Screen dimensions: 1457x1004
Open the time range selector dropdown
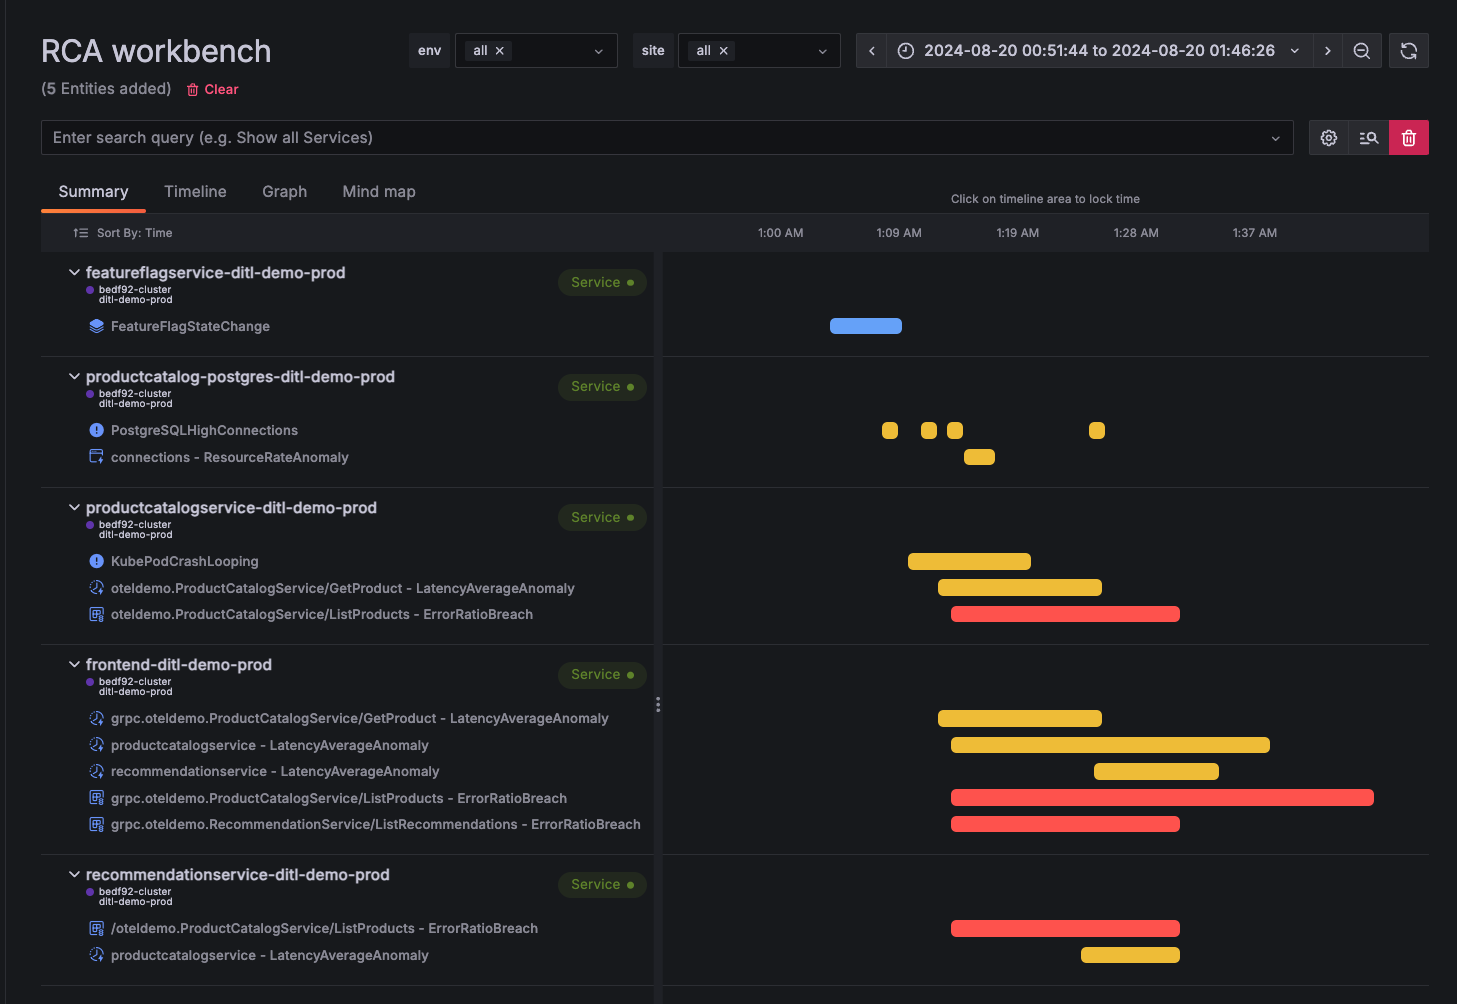[1294, 50]
